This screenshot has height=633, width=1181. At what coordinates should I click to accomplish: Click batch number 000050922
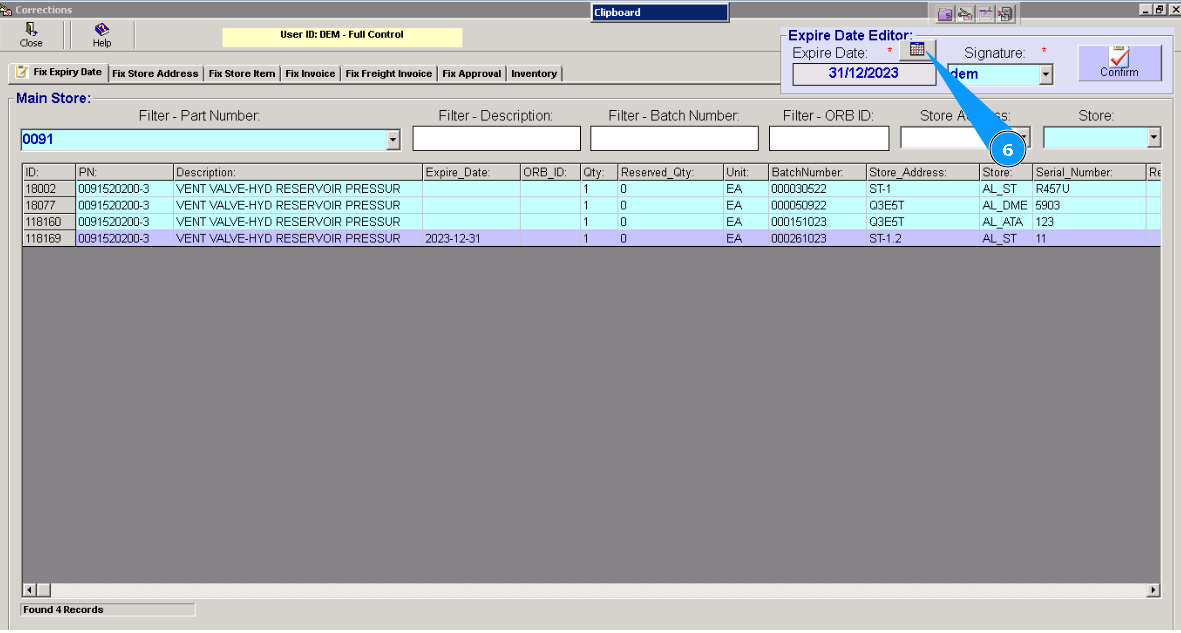(x=817, y=206)
